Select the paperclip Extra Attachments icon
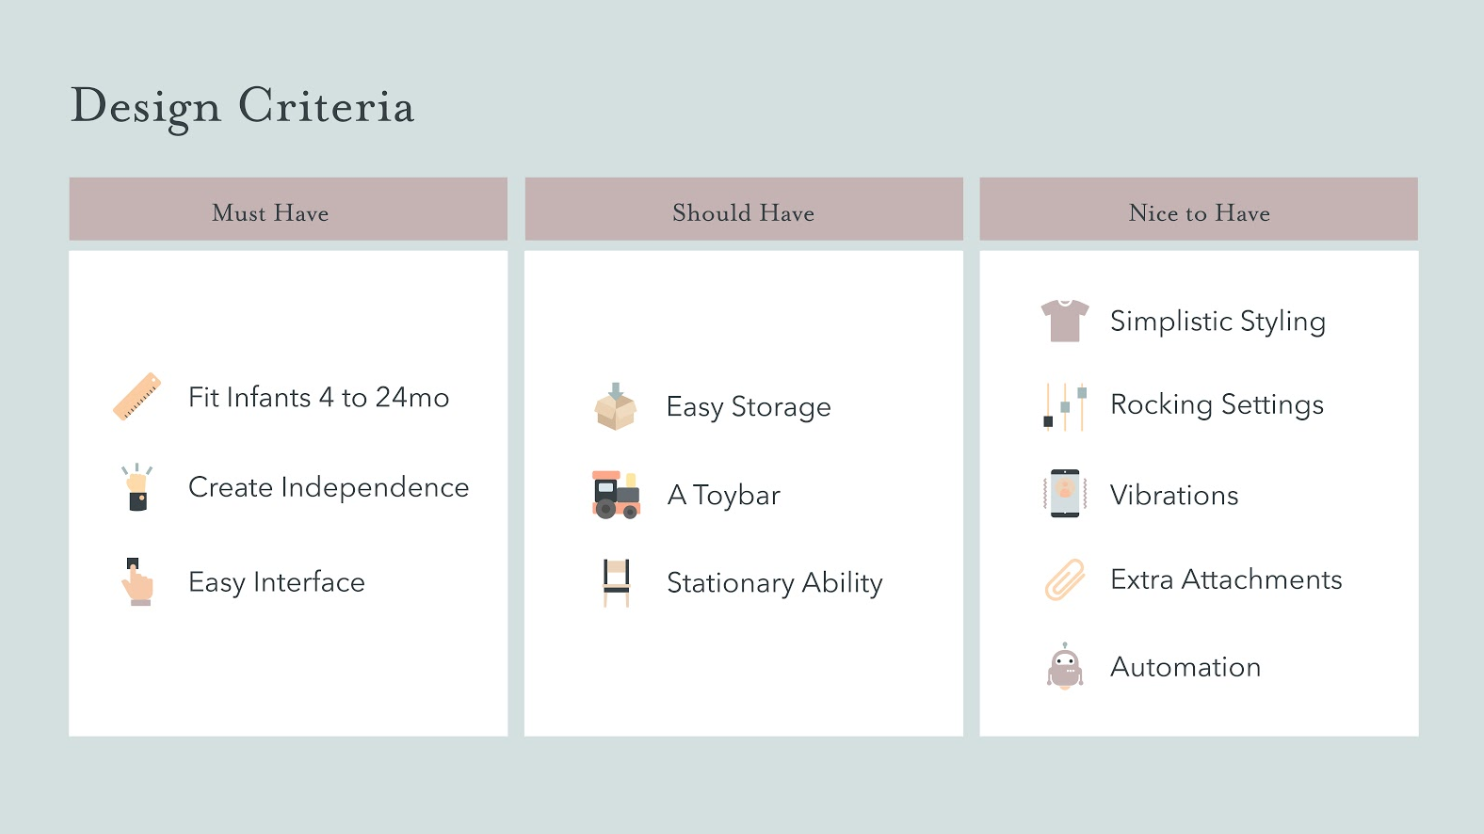This screenshot has width=1484, height=834. point(1065,580)
